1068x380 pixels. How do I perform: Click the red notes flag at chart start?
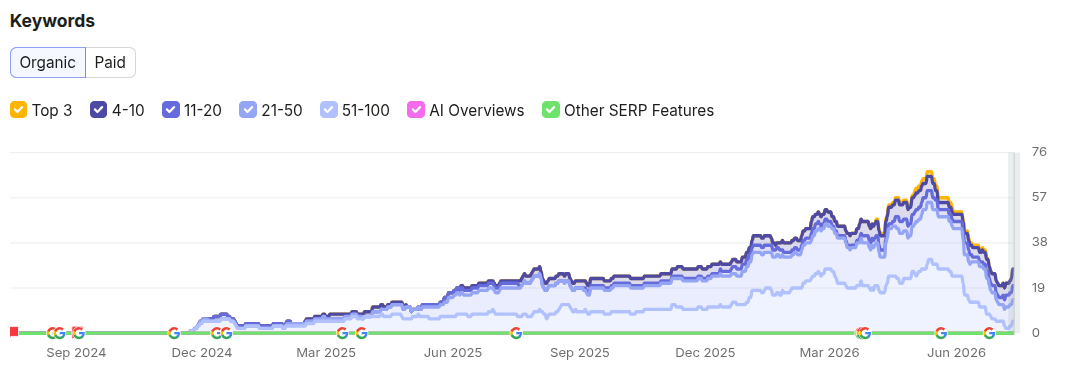14,332
